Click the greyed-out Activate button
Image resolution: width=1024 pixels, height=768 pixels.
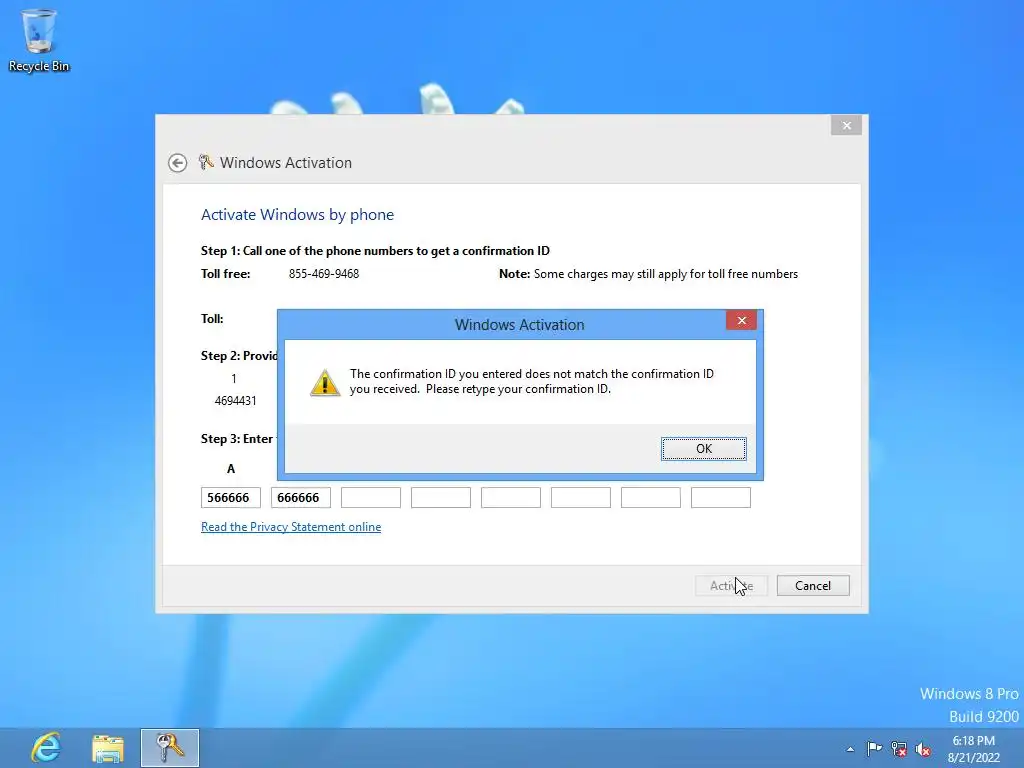[731, 586]
